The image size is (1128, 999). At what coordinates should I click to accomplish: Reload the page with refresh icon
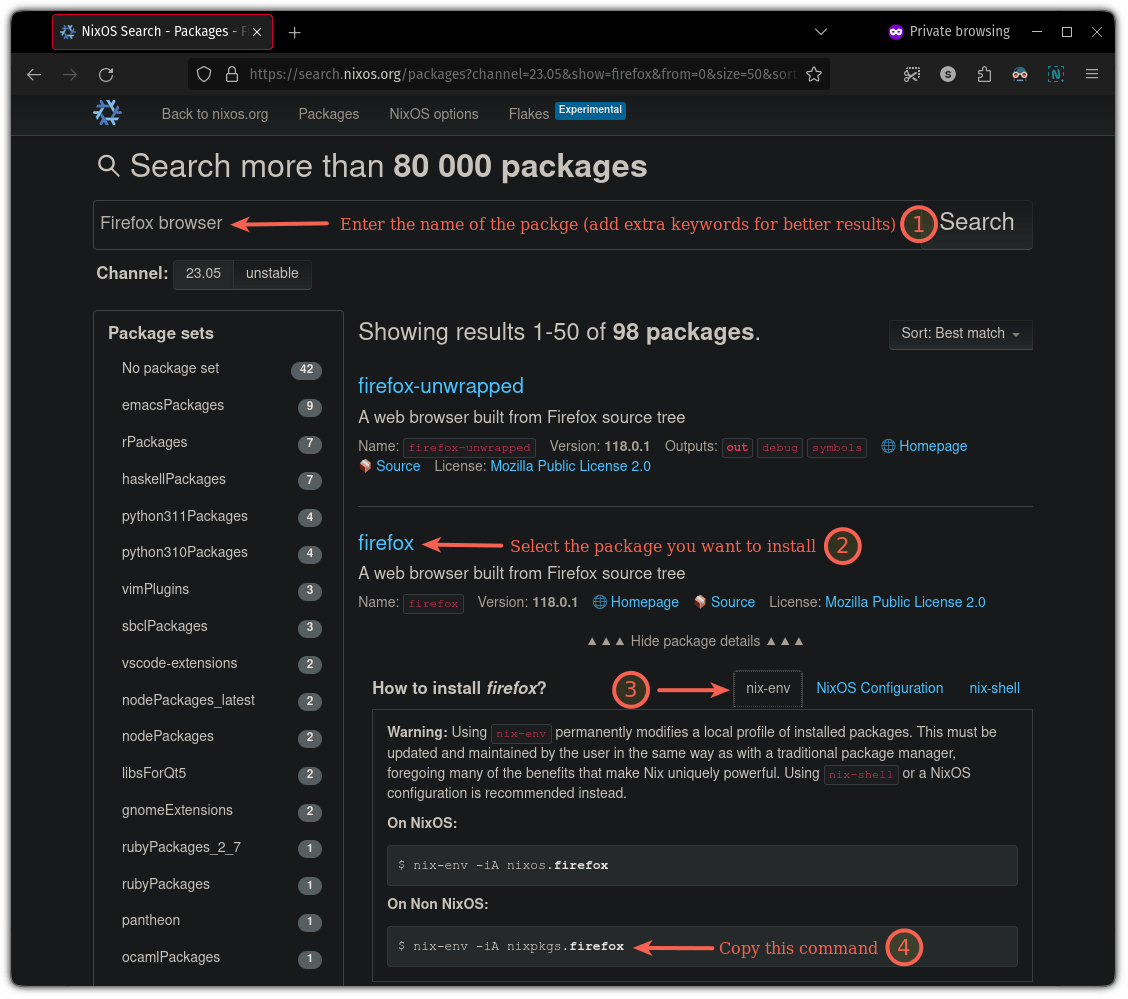106,75
